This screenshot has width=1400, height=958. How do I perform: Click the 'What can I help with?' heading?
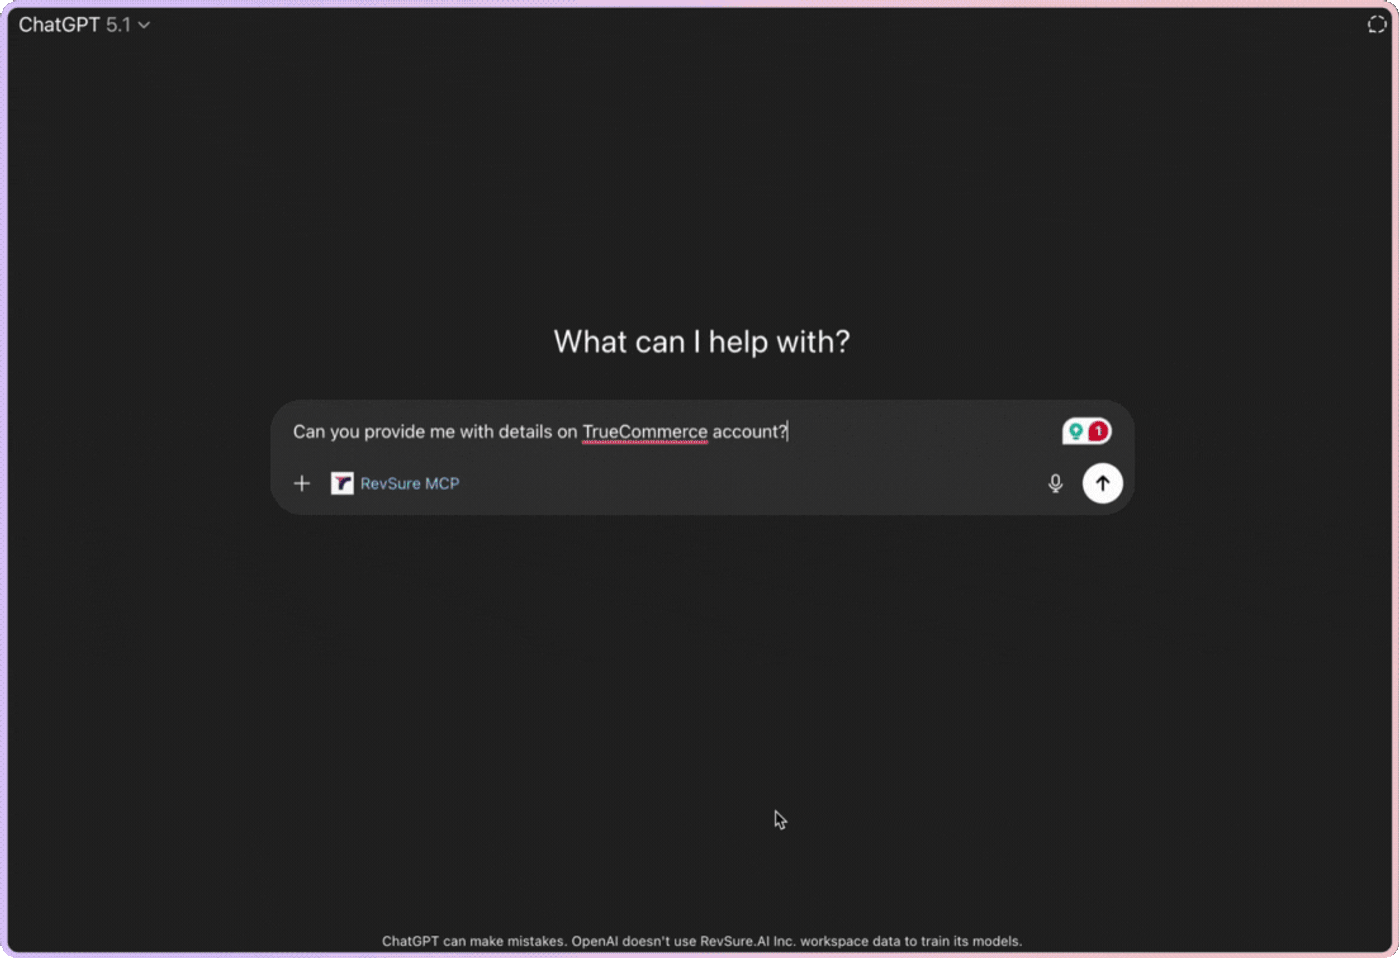point(702,342)
